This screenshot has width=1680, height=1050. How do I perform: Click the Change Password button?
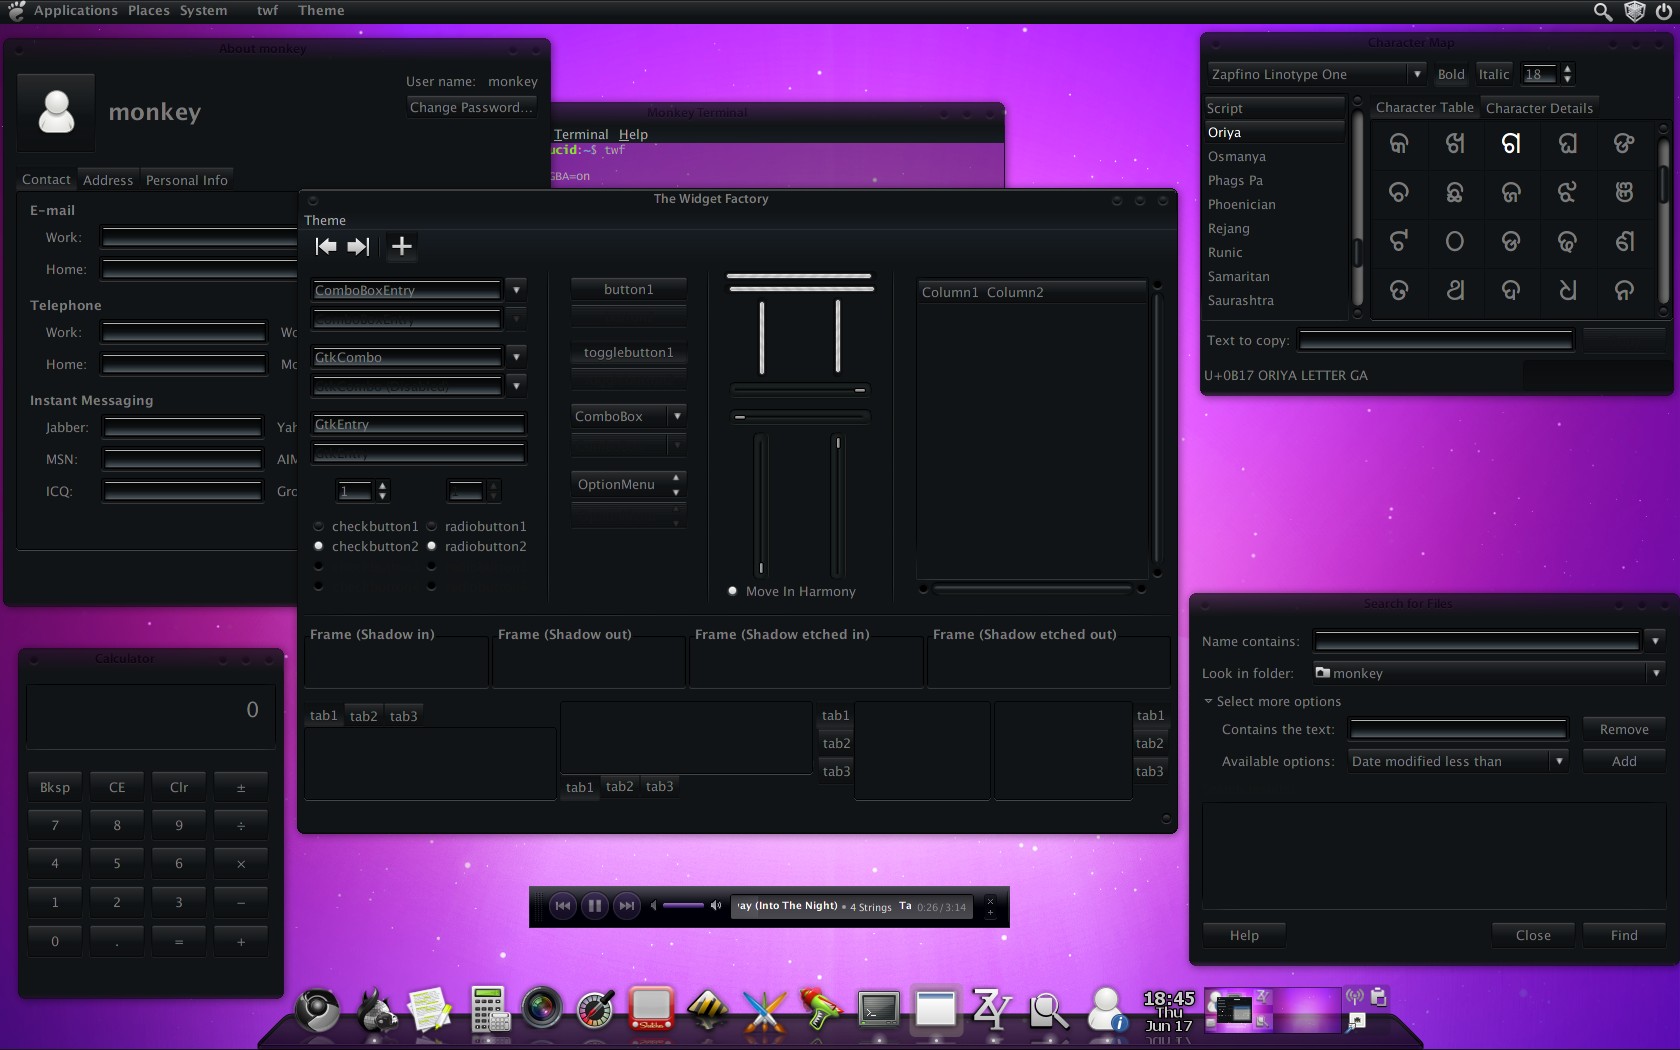pyautogui.click(x=471, y=107)
